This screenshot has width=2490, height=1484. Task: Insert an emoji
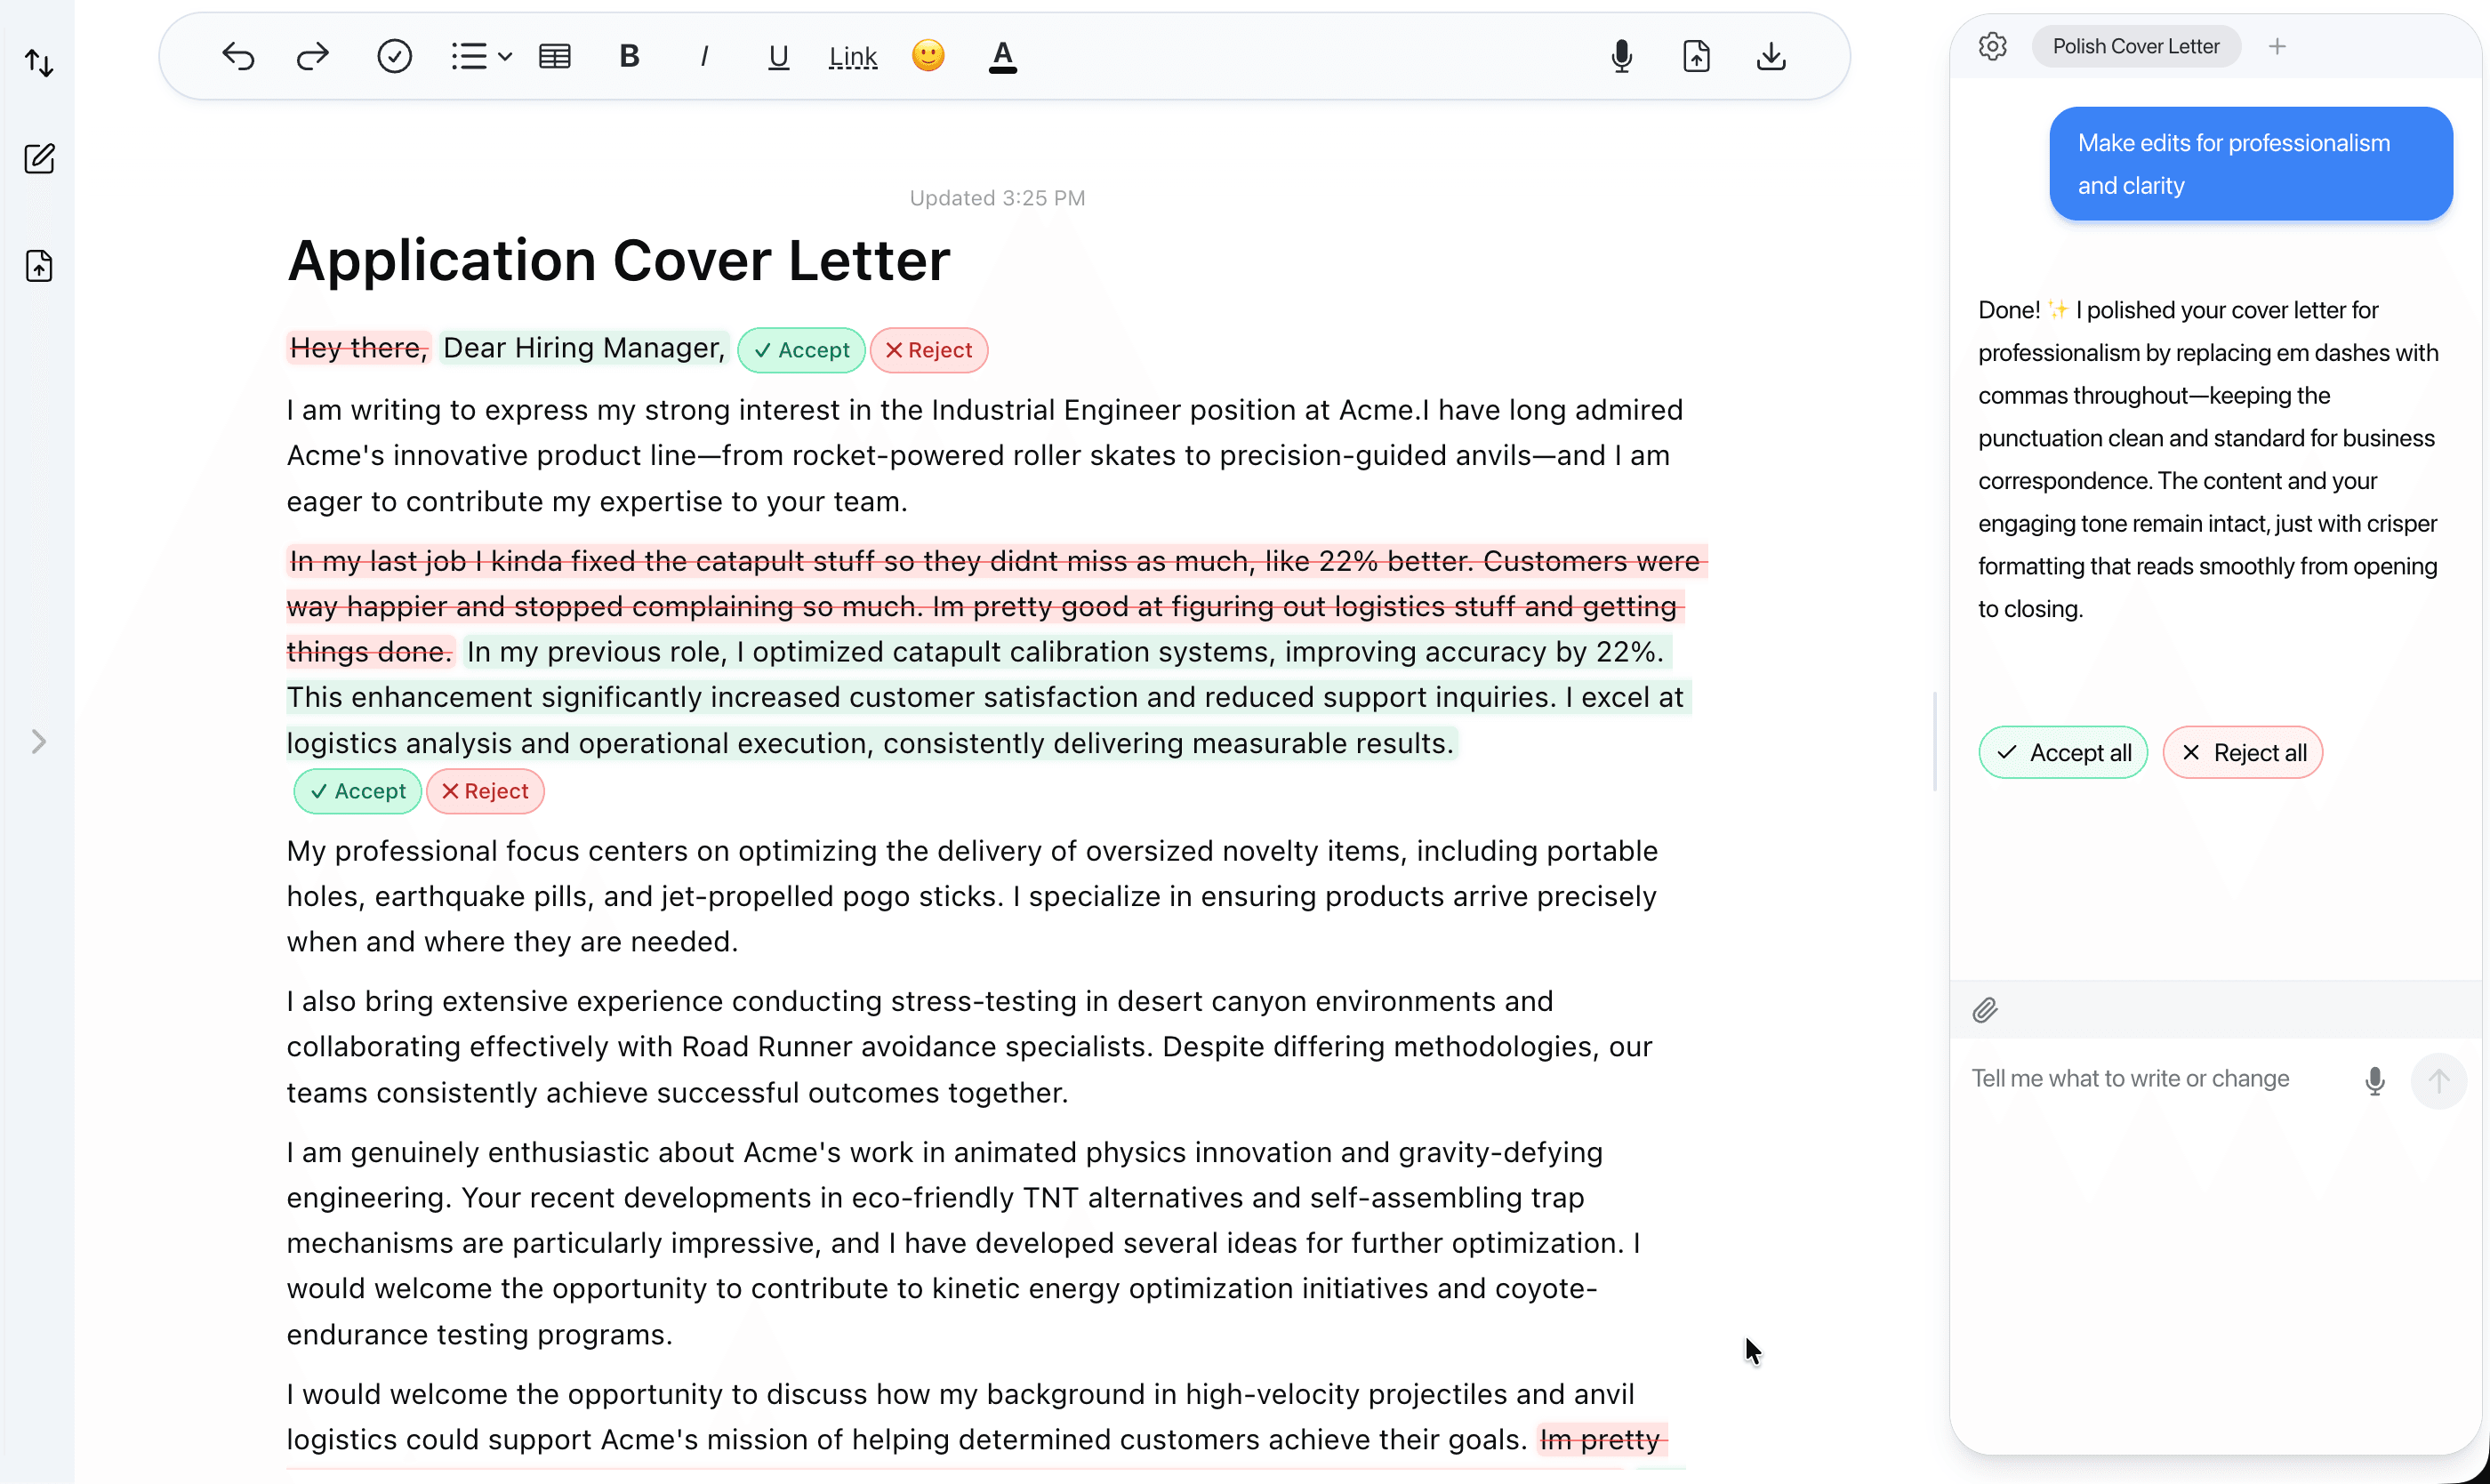[x=928, y=56]
